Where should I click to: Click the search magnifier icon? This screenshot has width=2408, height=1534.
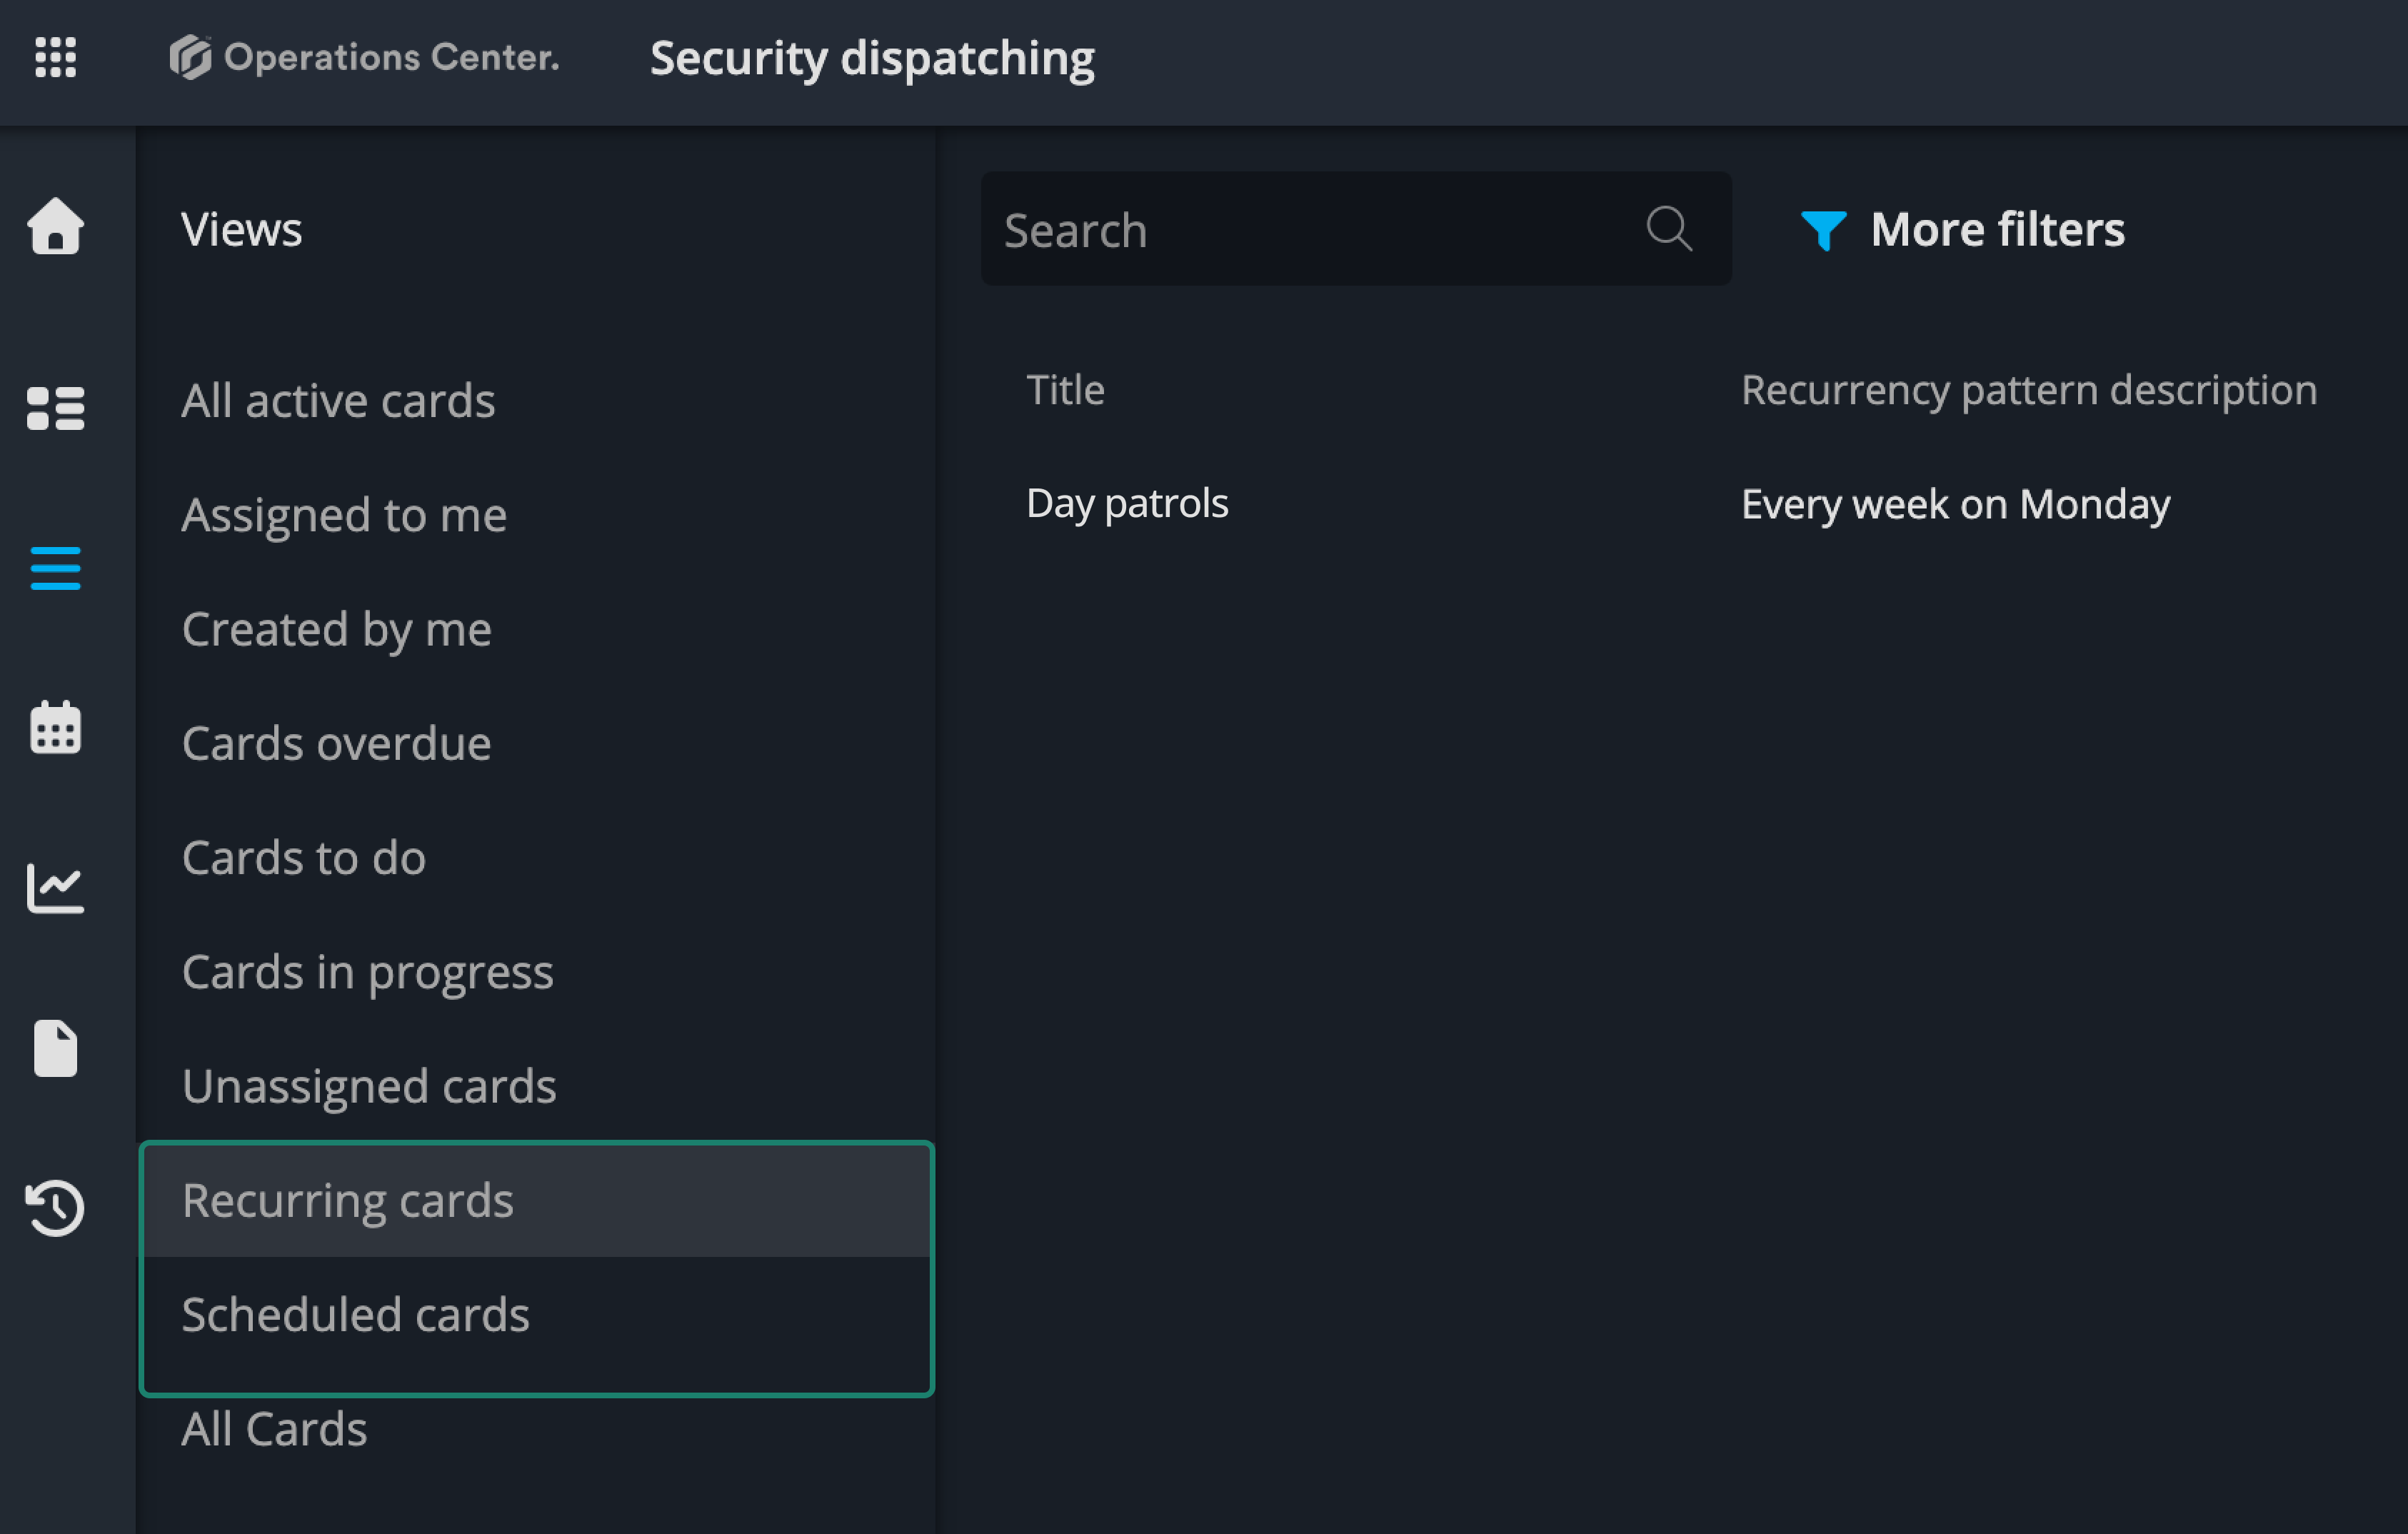1669,229
